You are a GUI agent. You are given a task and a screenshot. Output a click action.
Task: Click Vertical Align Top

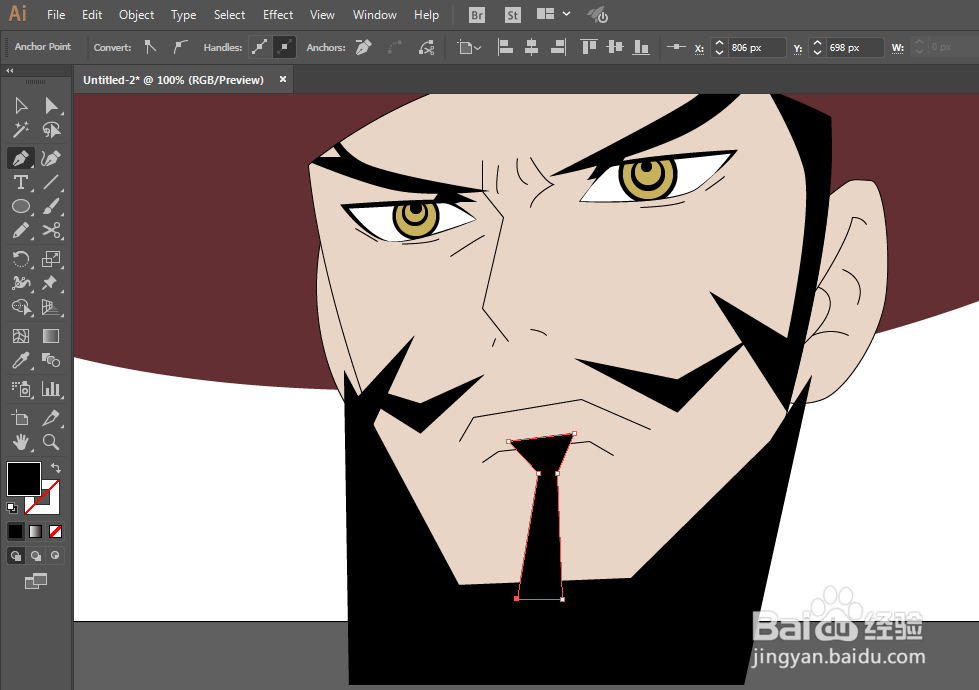click(x=588, y=47)
